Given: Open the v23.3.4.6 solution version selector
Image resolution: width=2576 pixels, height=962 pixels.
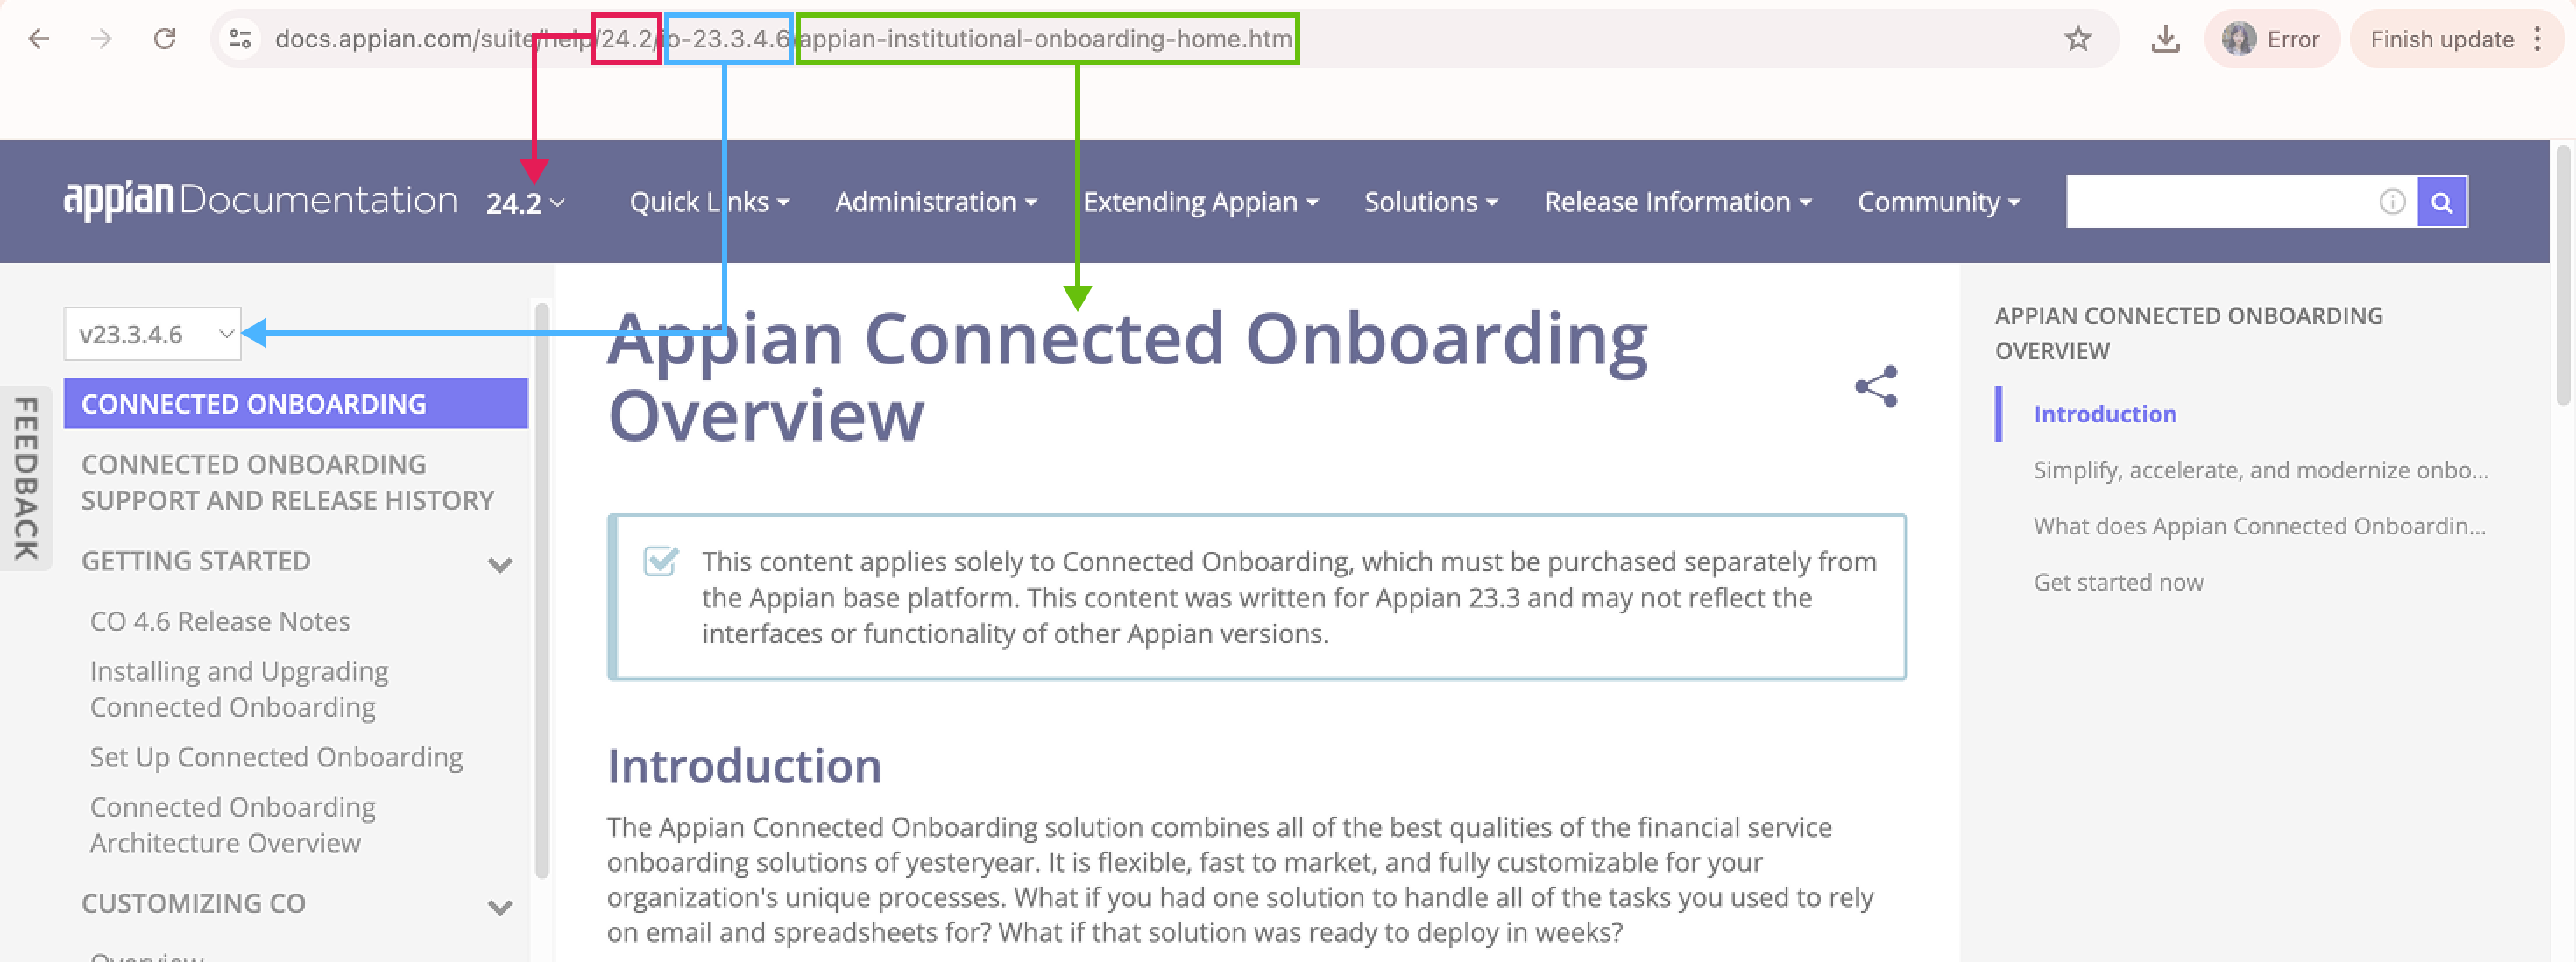Looking at the screenshot, I should pyautogui.click(x=153, y=334).
